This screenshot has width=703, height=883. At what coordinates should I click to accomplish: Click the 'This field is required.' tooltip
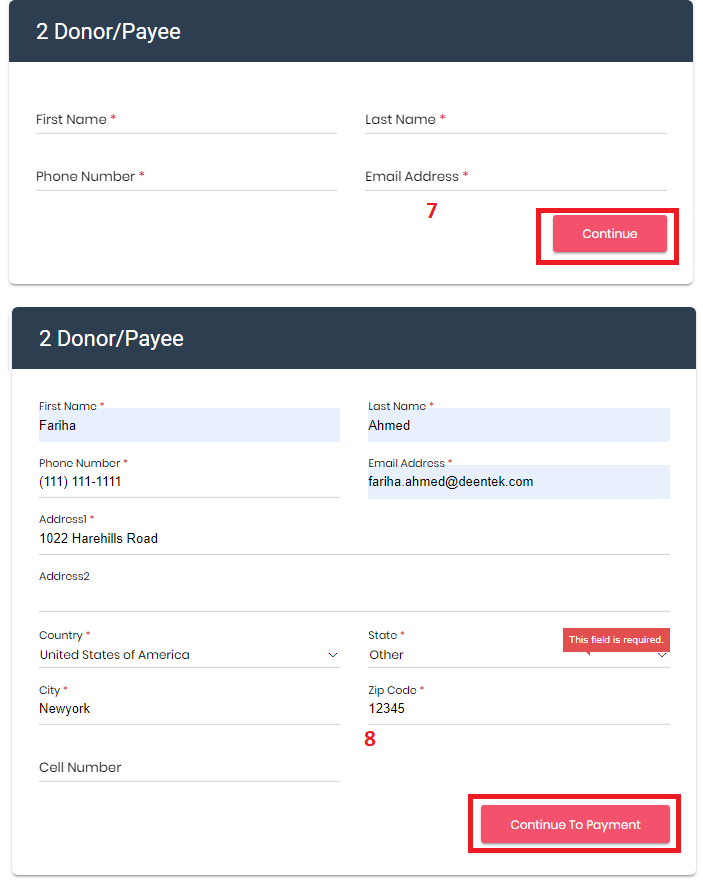tap(616, 640)
